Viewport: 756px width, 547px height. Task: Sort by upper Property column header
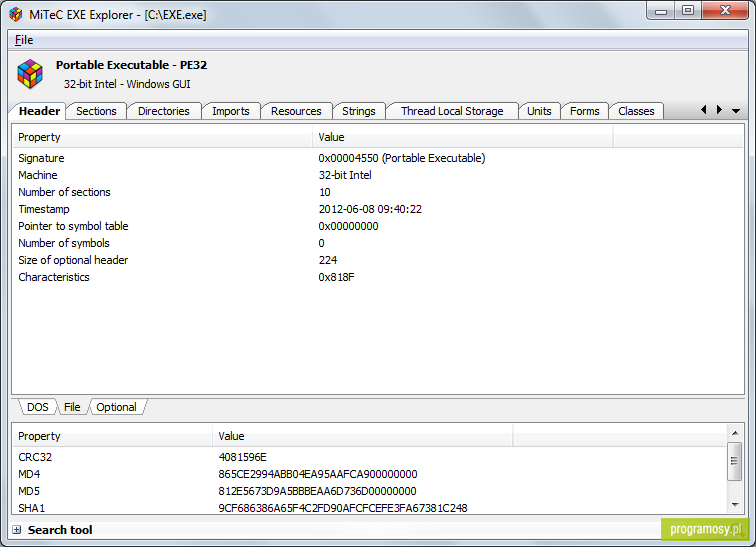162,137
